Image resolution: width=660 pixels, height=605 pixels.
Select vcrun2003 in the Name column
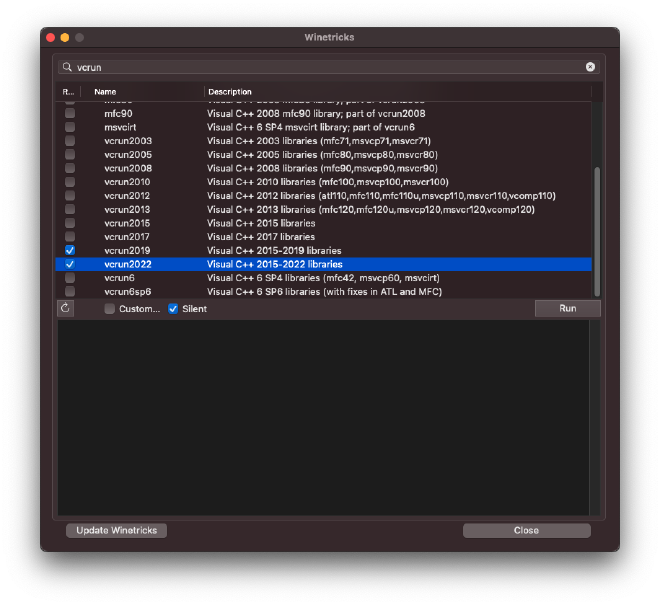point(128,141)
